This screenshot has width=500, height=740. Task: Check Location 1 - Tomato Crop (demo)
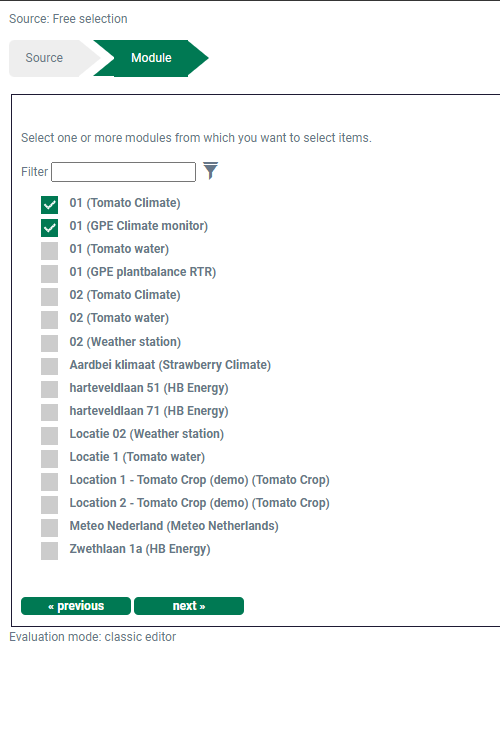coord(50,481)
